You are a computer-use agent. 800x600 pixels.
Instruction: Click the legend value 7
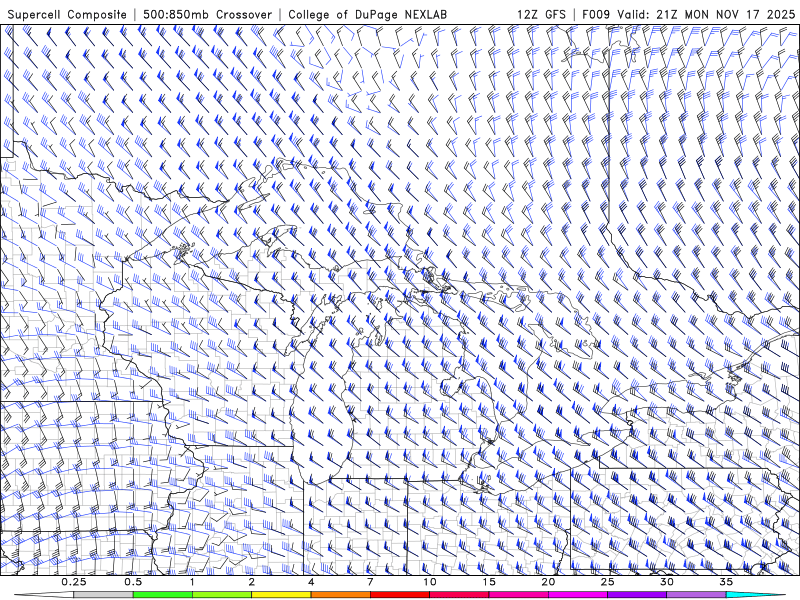[x=370, y=582]
